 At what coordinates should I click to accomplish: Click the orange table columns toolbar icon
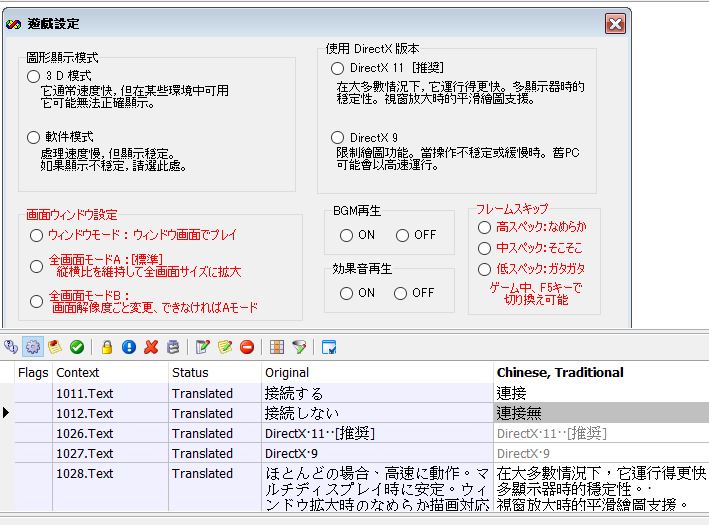[x=277, y=347]
